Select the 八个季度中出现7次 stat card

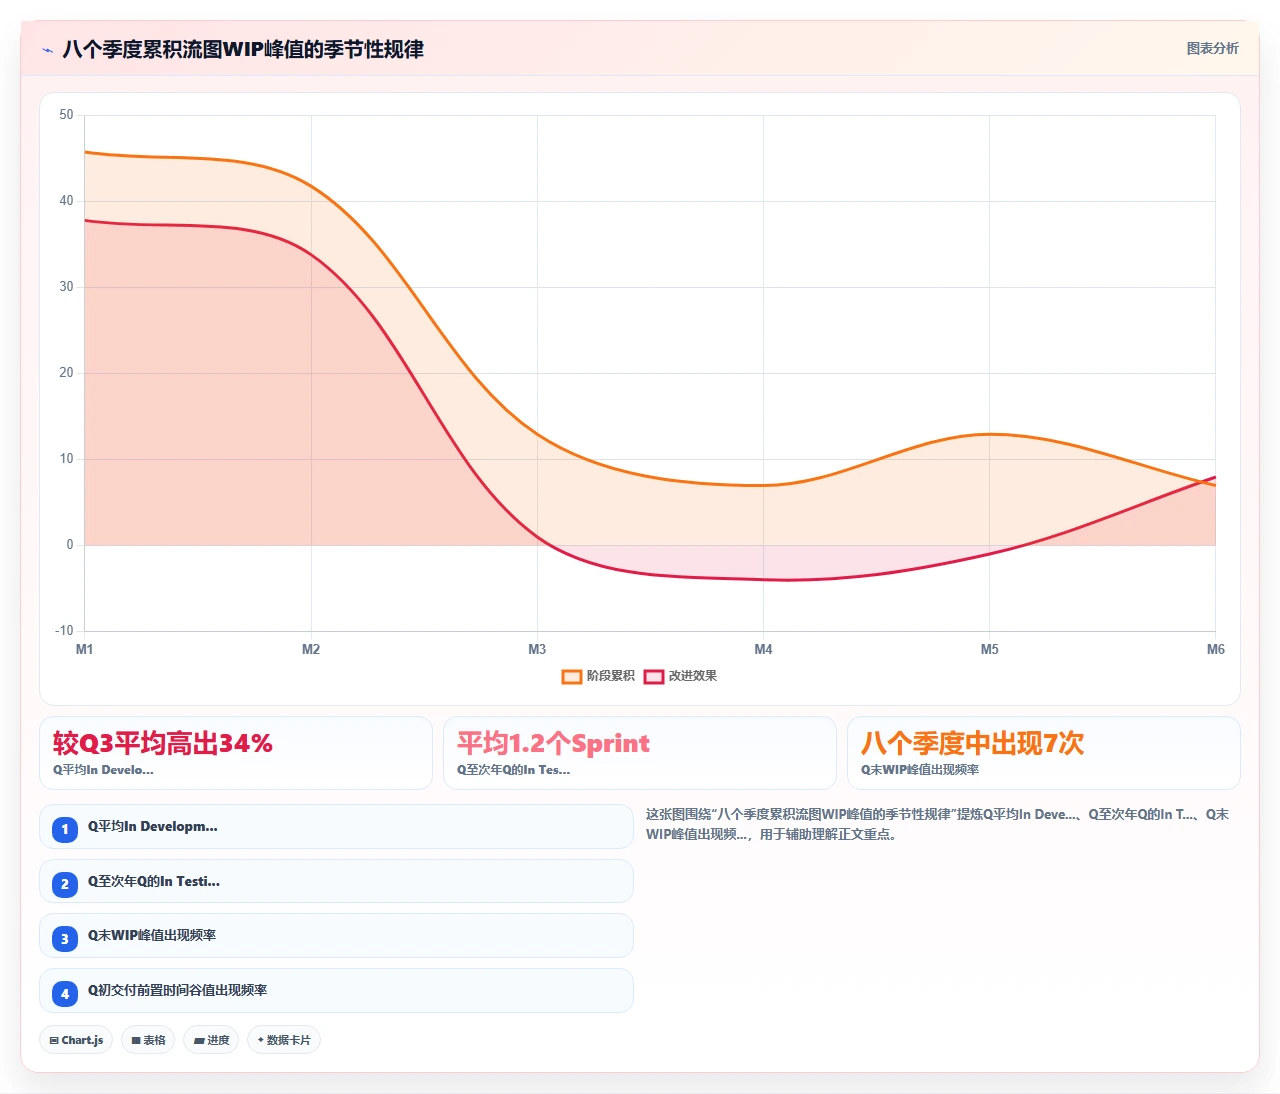[1044, 753]
